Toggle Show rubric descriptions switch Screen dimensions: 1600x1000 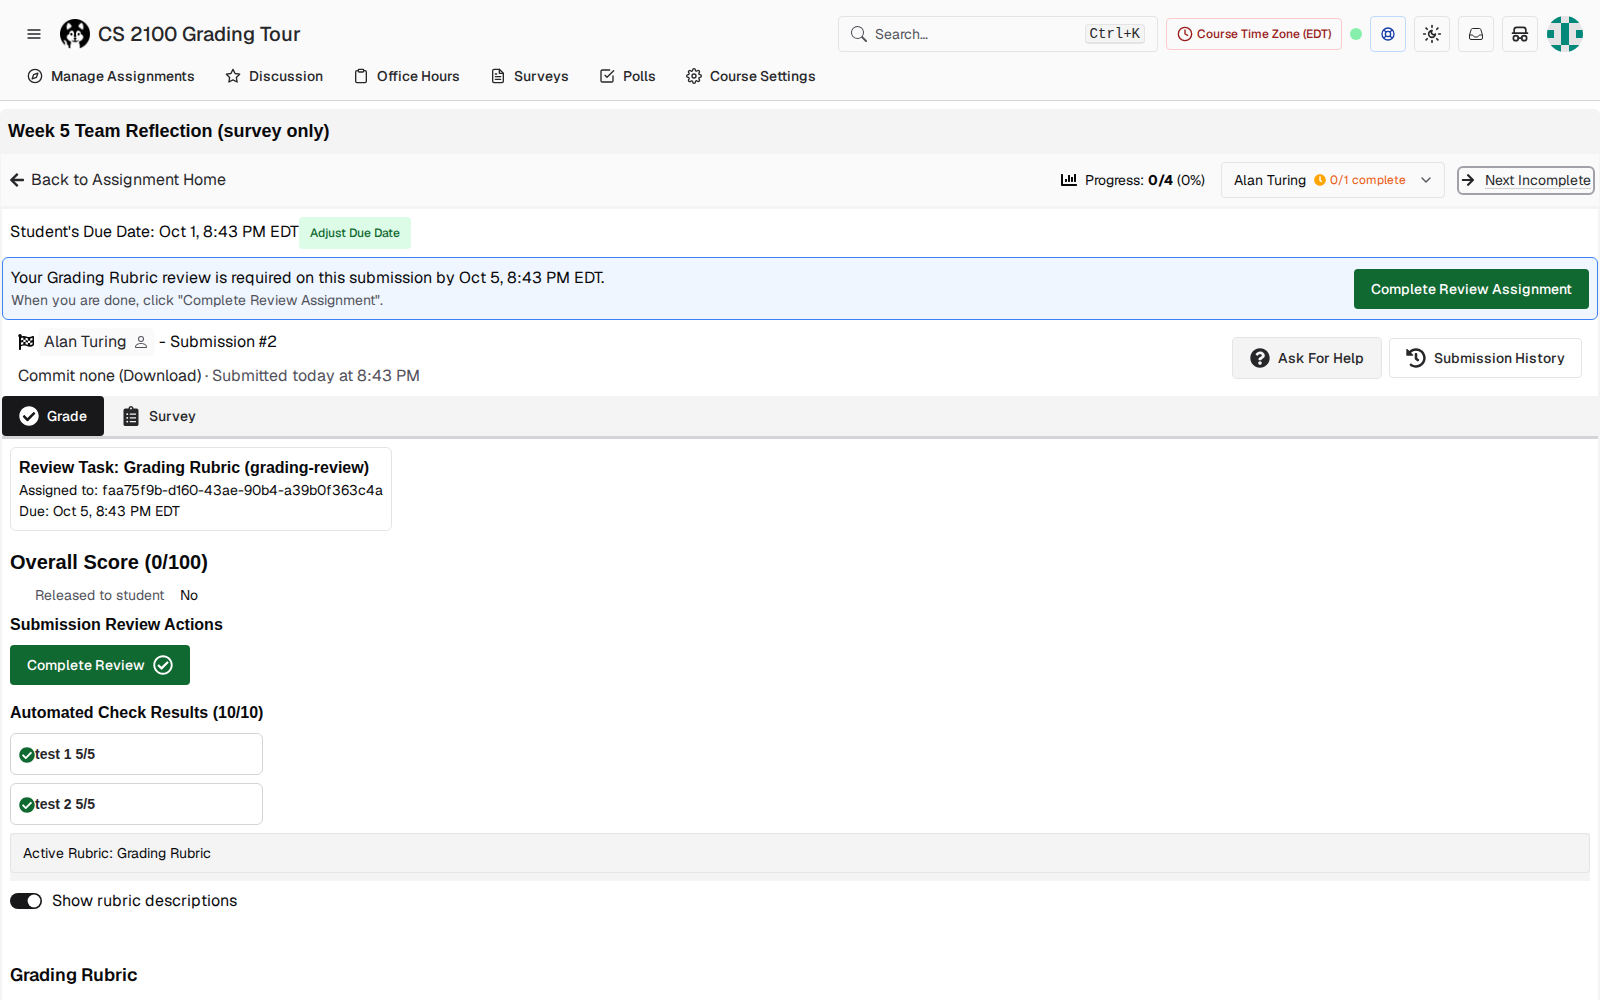26,901
